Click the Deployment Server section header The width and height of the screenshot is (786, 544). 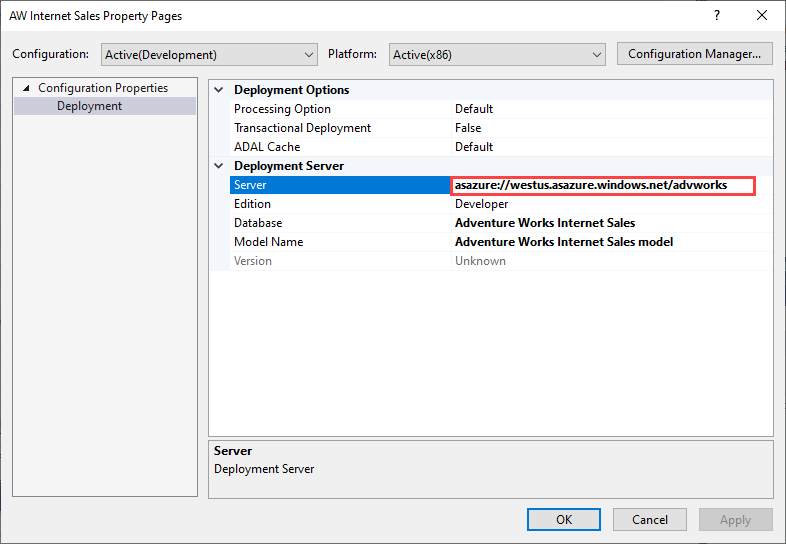point(289,166)
